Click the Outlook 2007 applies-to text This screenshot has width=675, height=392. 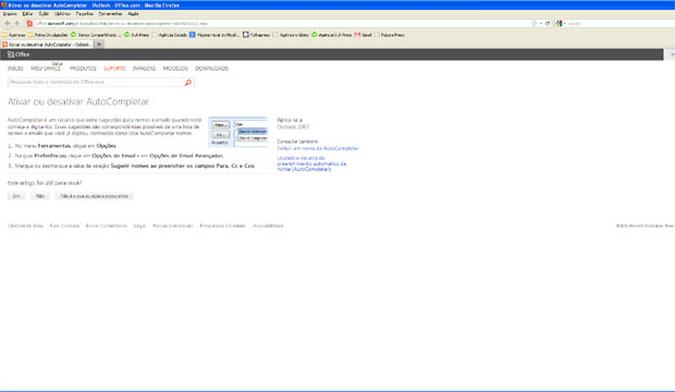tap(293, 127)
